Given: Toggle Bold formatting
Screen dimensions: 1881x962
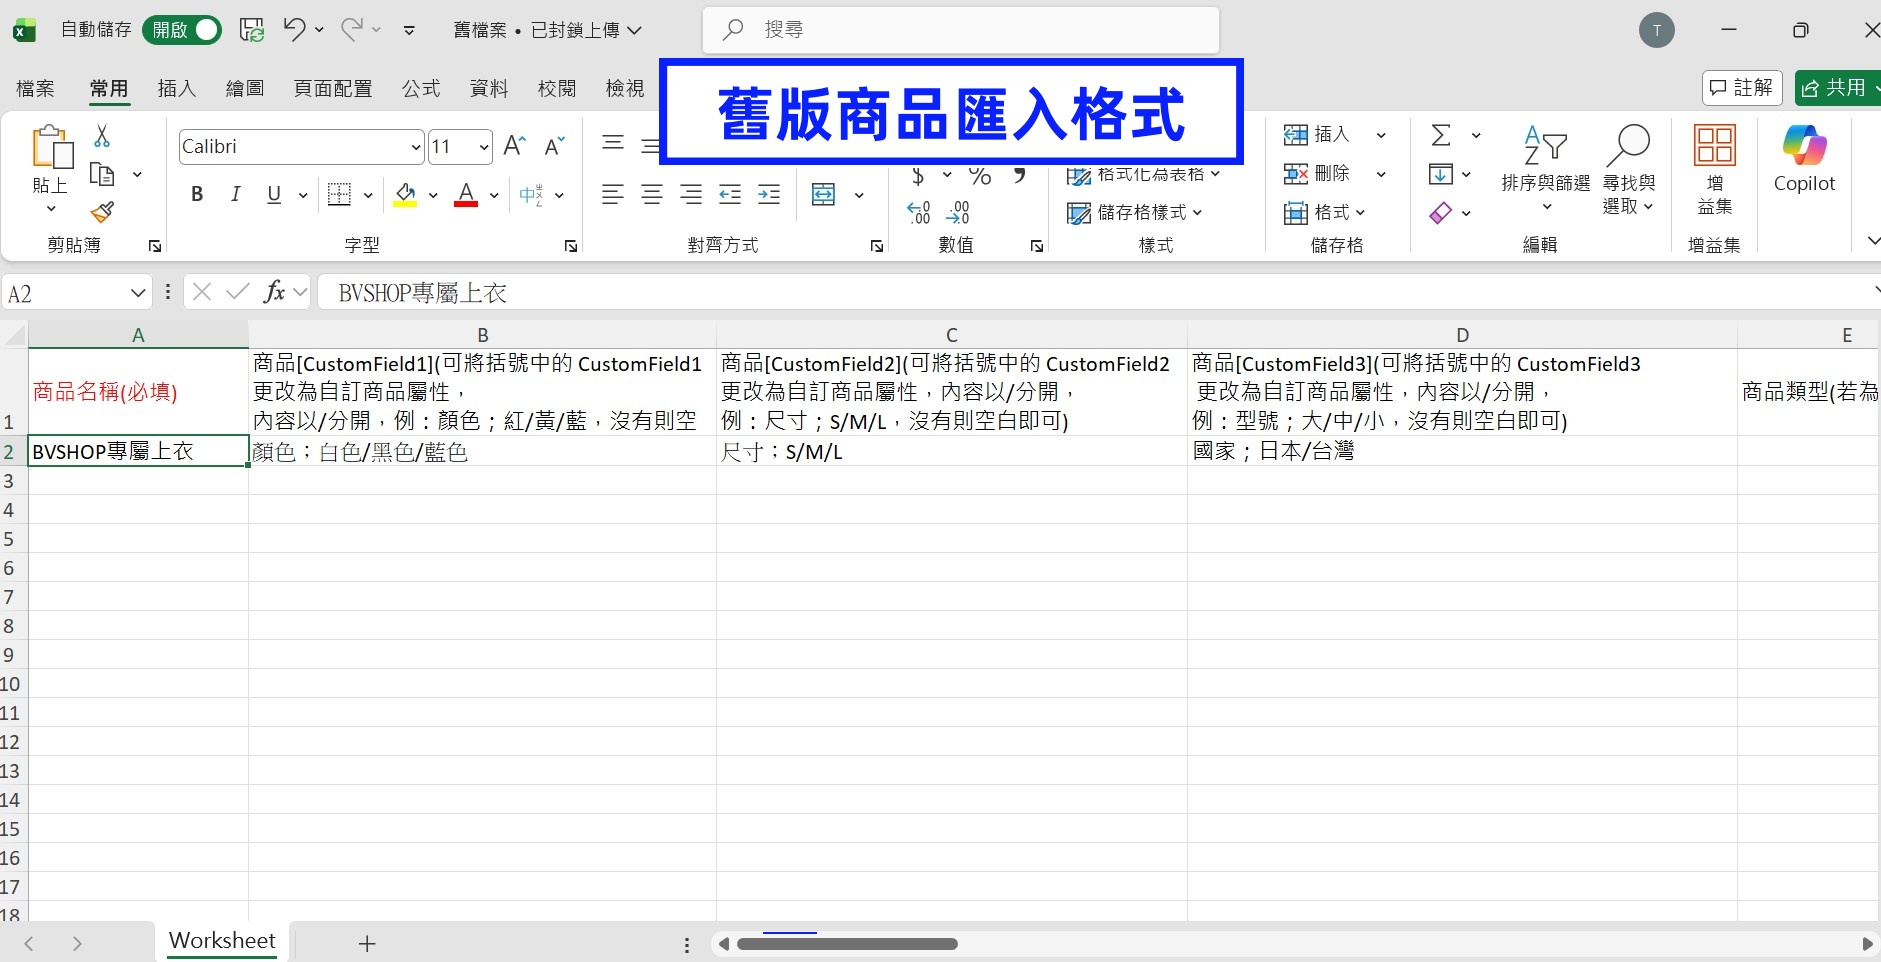Looking at the screenshot, I should [x=197, y=195].
